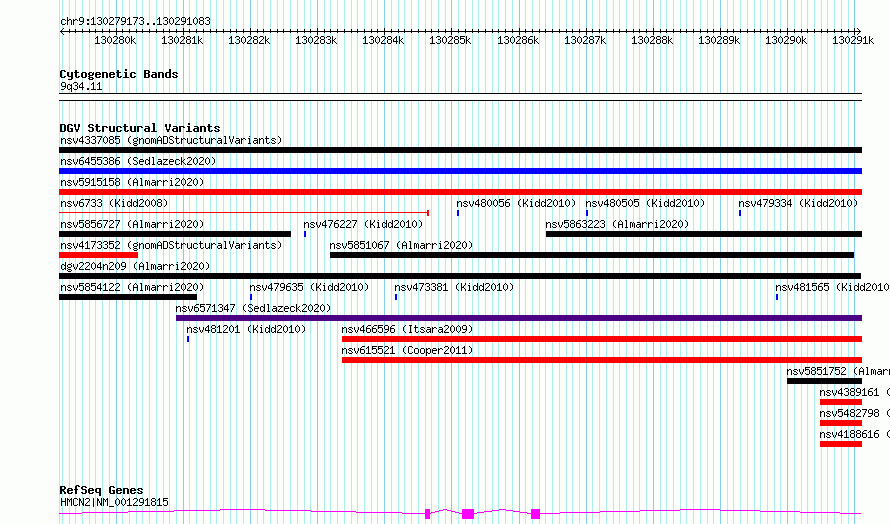Select the black nsv5854122 variant bar
The height and width of the screenshot is (524, 890).
click(x=128, y=297)
